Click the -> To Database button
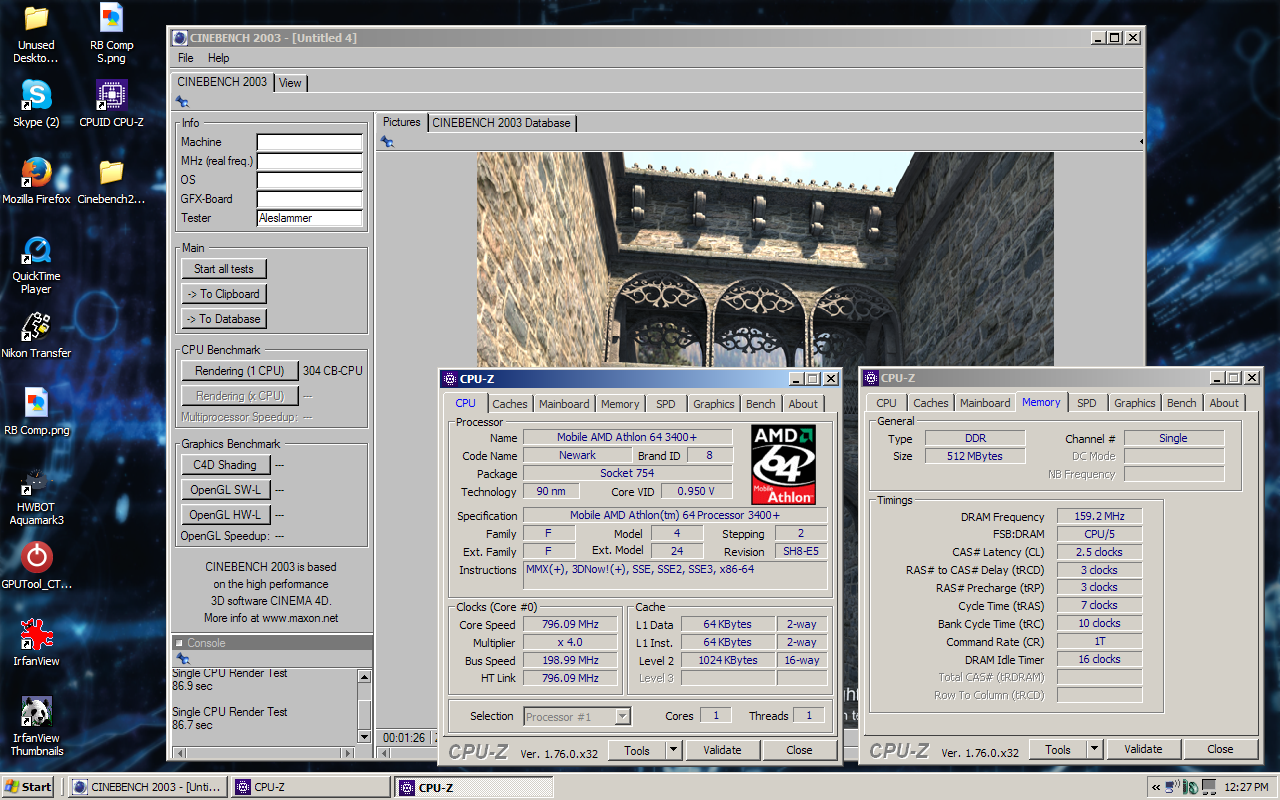The image size is (1280, 800). point(224,319)
